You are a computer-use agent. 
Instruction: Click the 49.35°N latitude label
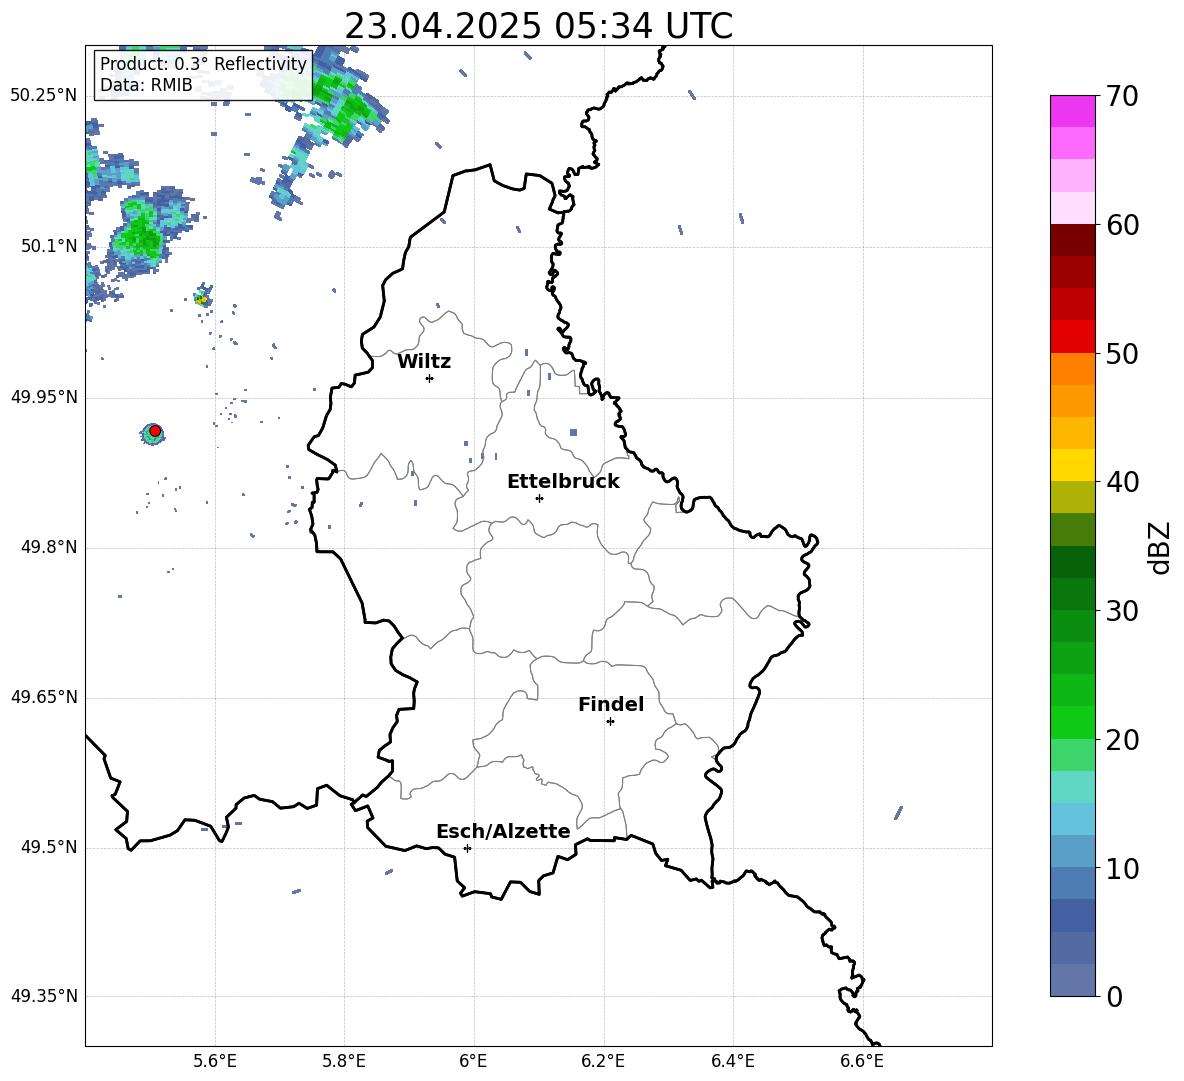(x=44, y=996)
